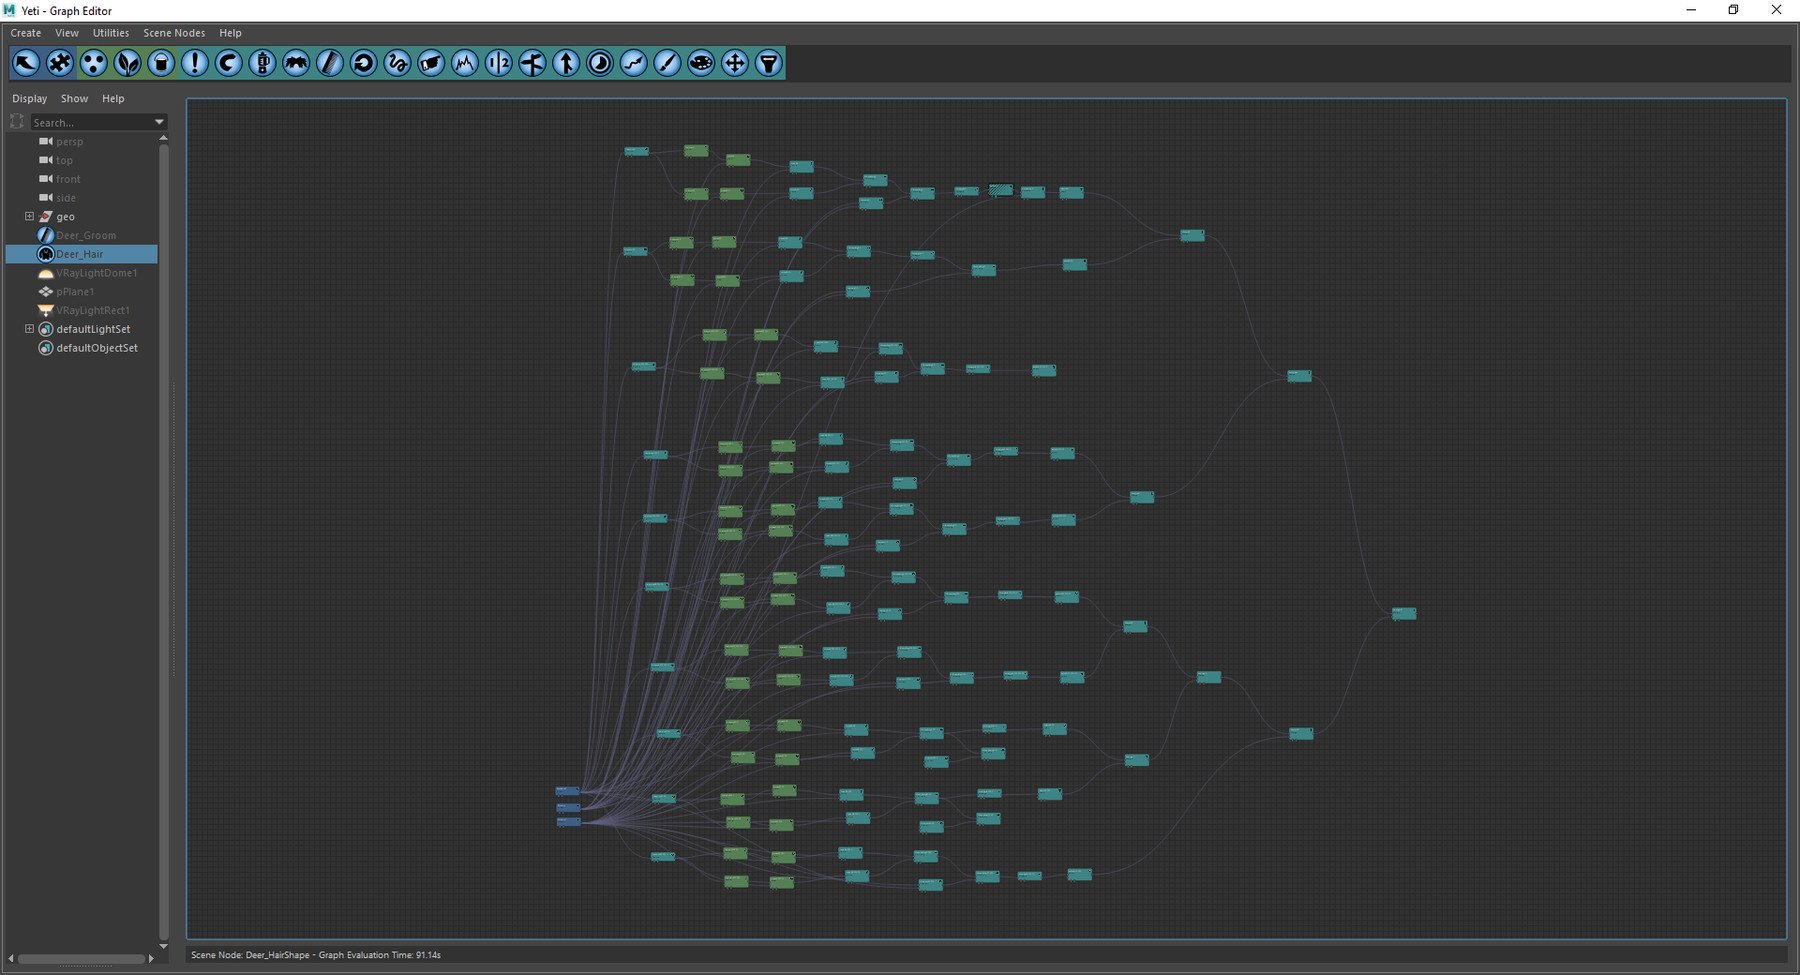Viewport: 1800px width, 975px height.
Task: Click the outliner vertical scrollbar
Action: point(163,540)
